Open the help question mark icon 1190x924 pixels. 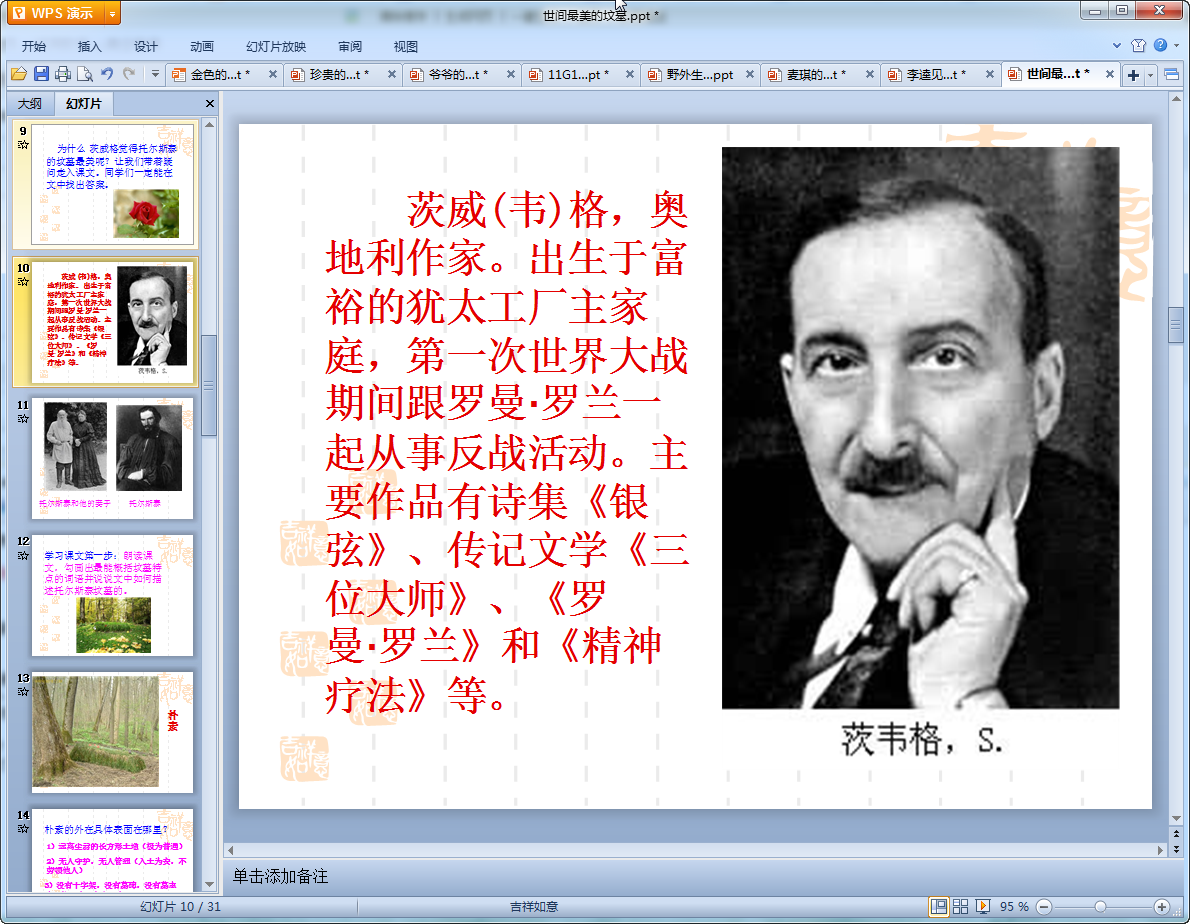(1160, 46)
